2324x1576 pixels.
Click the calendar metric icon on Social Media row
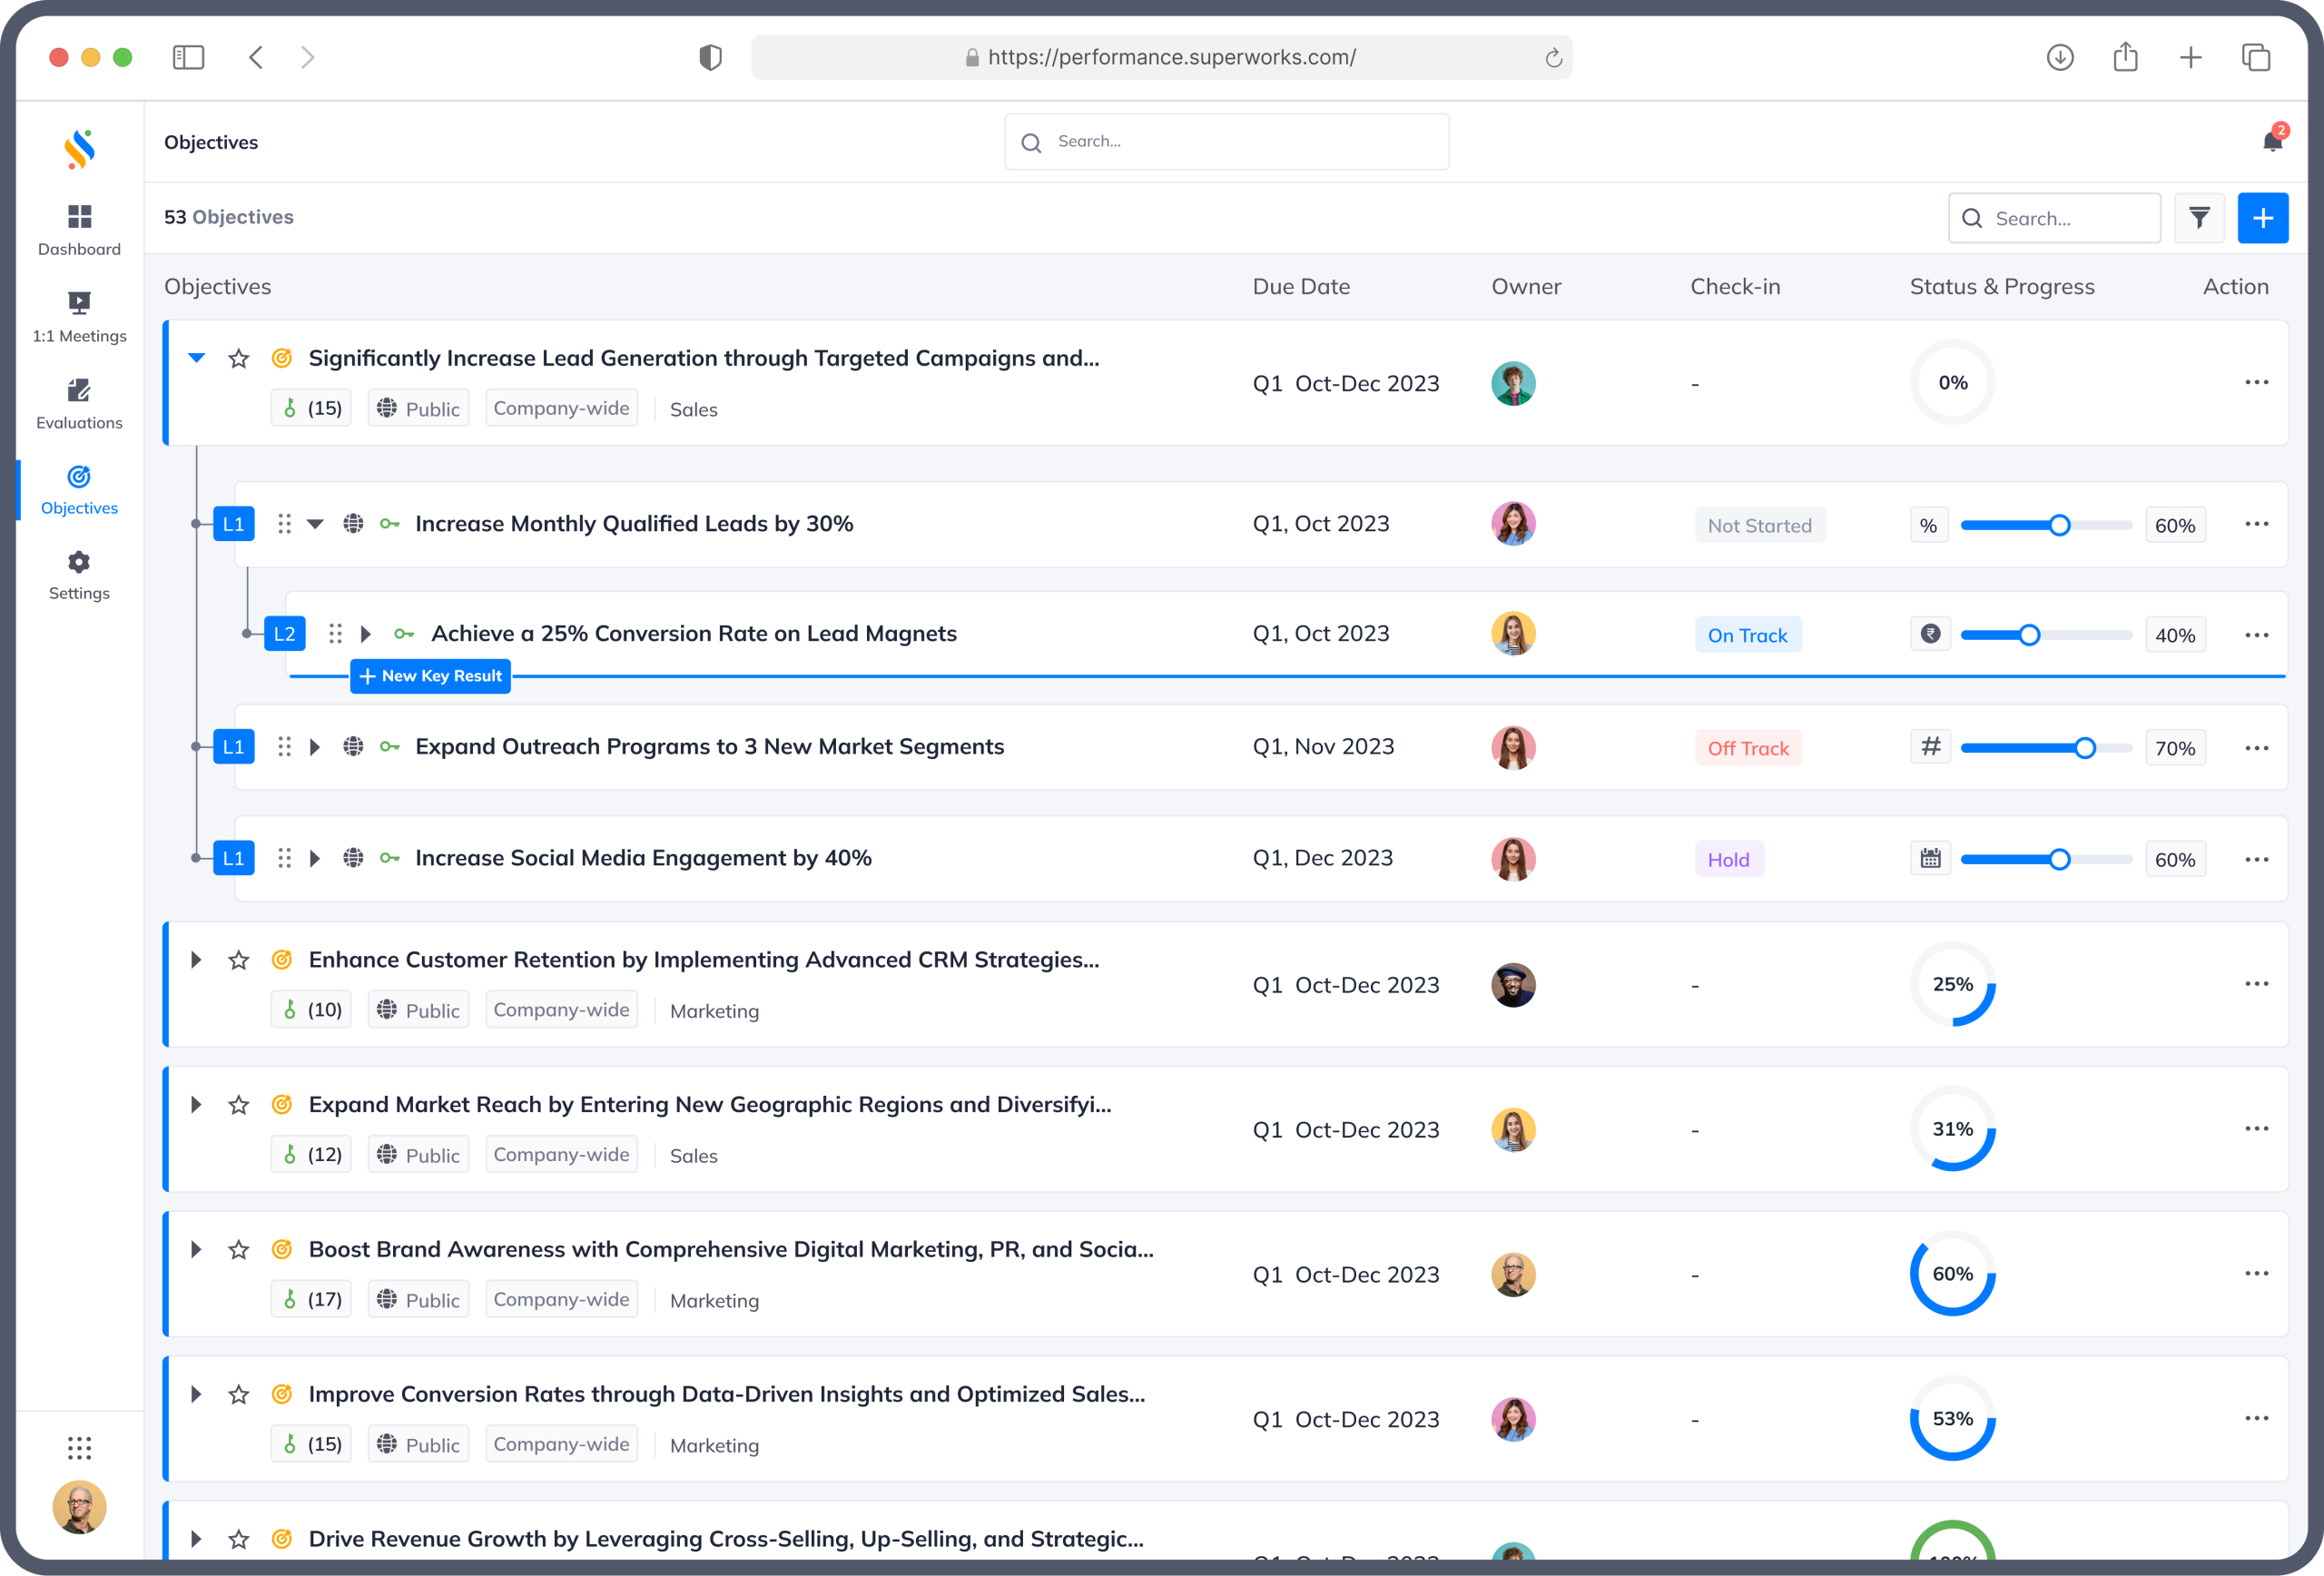1930,858
